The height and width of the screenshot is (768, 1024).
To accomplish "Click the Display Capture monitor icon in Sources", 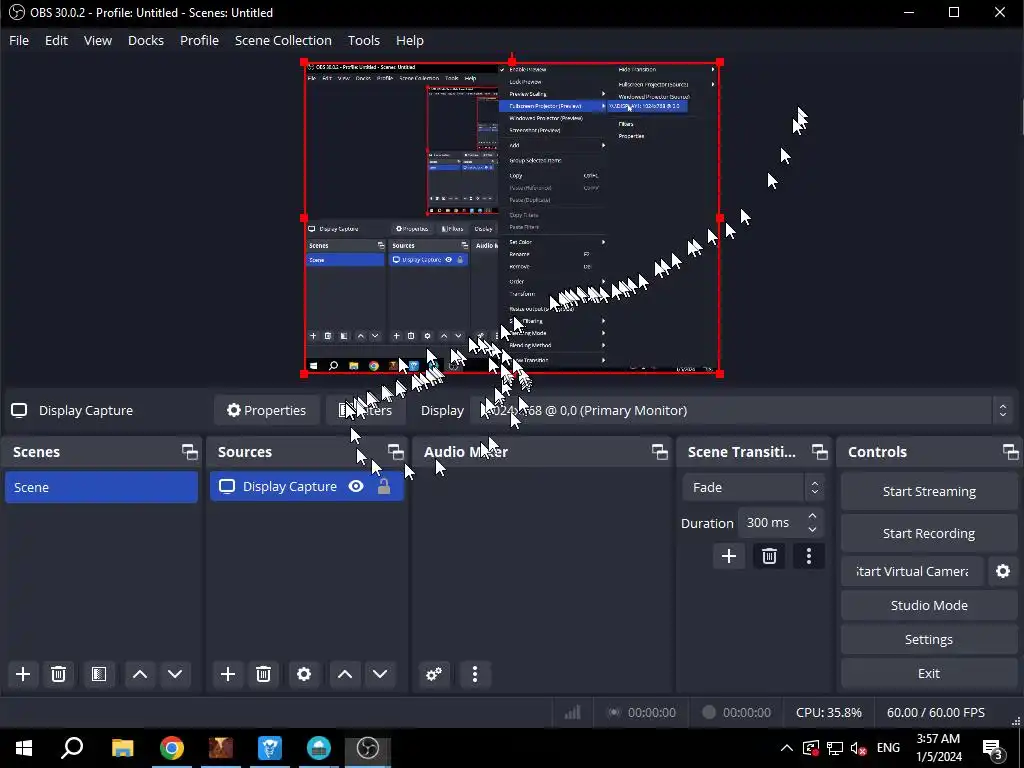I will point(227,487).
